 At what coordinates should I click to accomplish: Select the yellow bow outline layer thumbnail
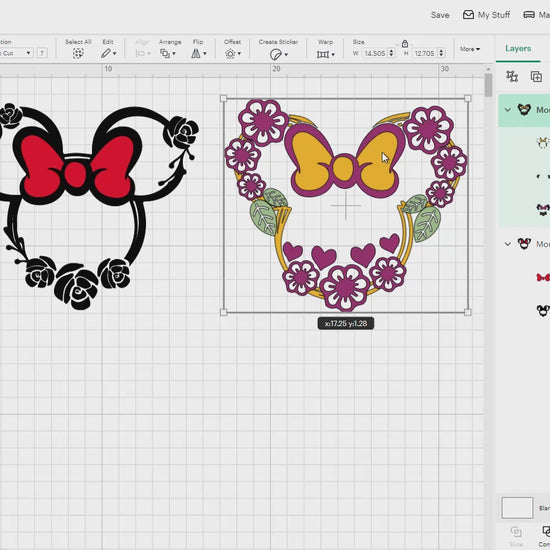(x=542, y=142)
